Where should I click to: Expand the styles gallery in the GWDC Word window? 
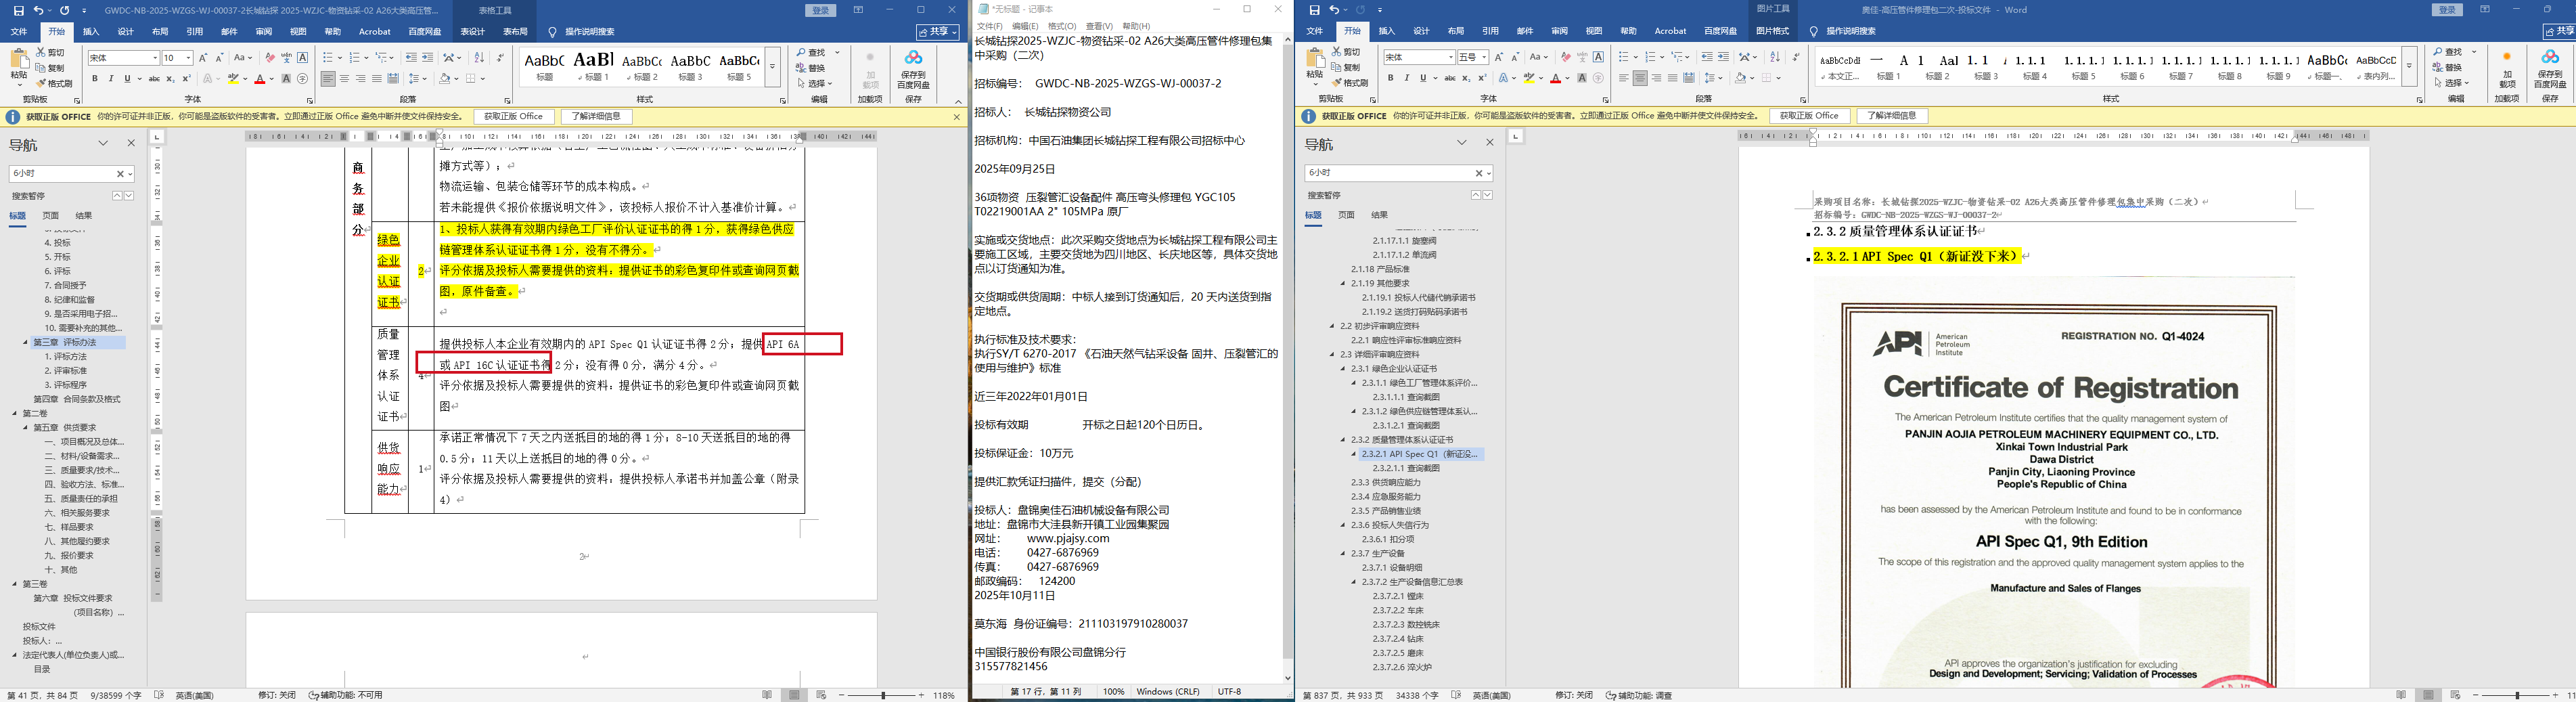point(772,67)
